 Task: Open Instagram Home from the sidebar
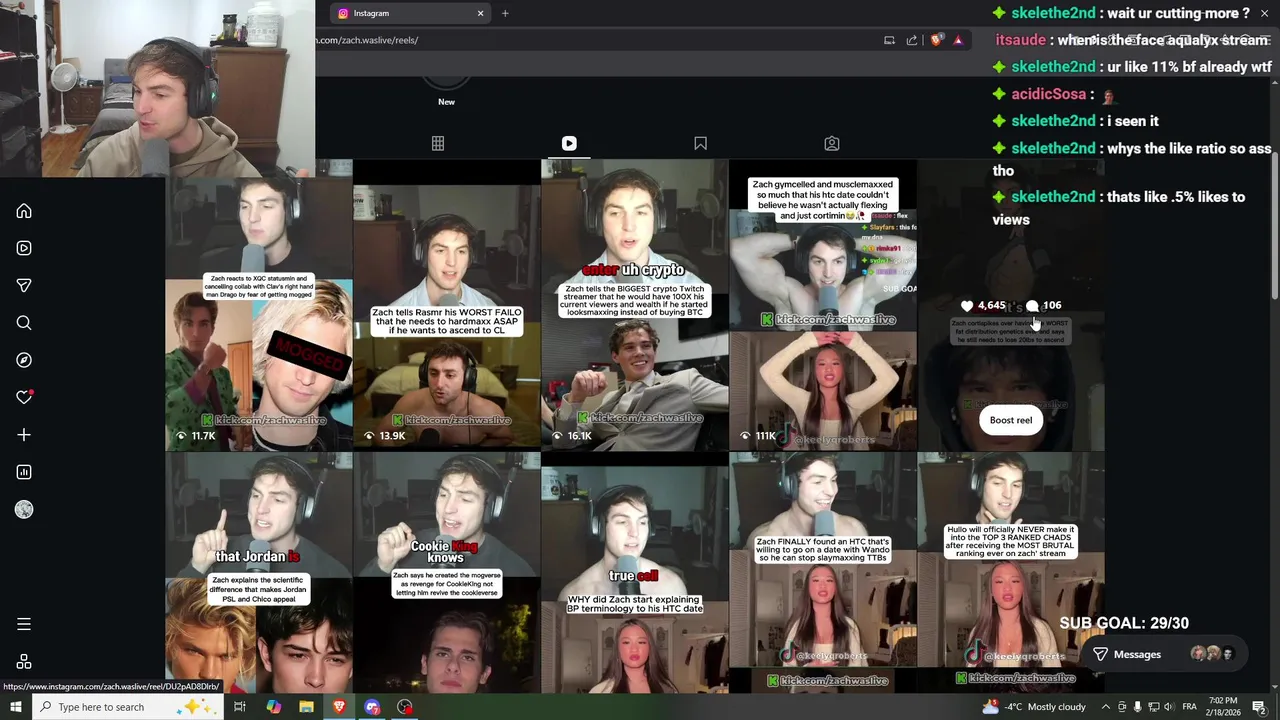24,211
